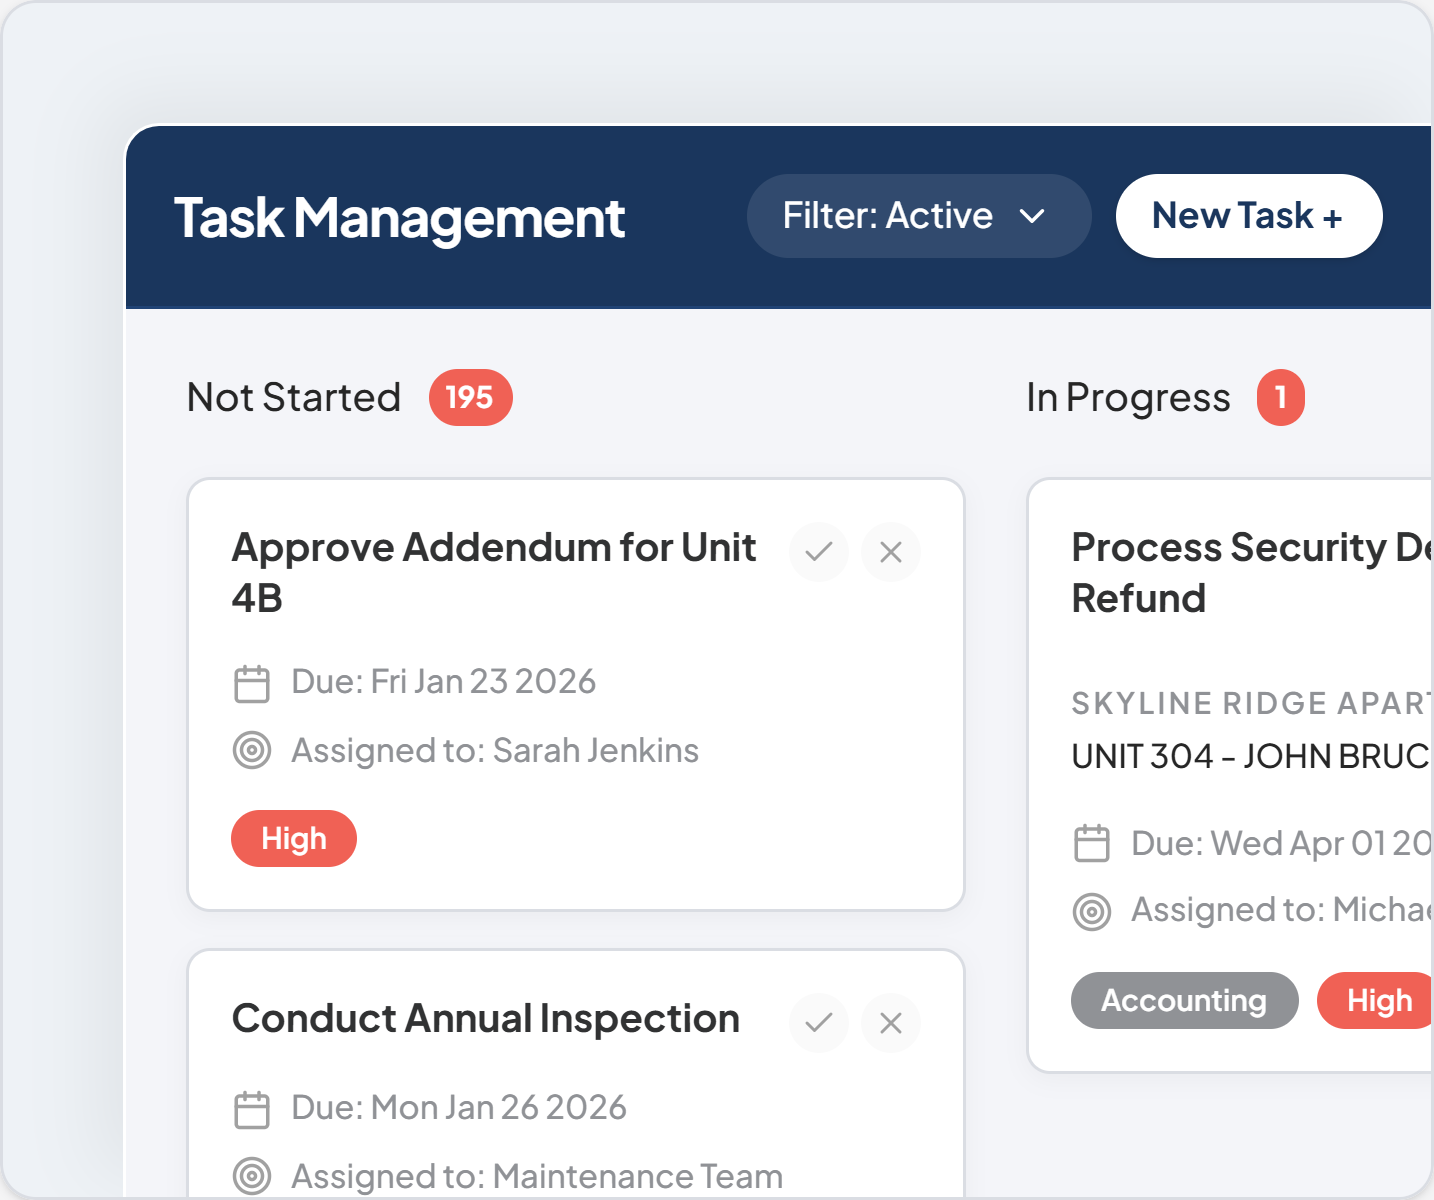Dismiss the Approve Addendum for Unit 4B task

(890, 551)
